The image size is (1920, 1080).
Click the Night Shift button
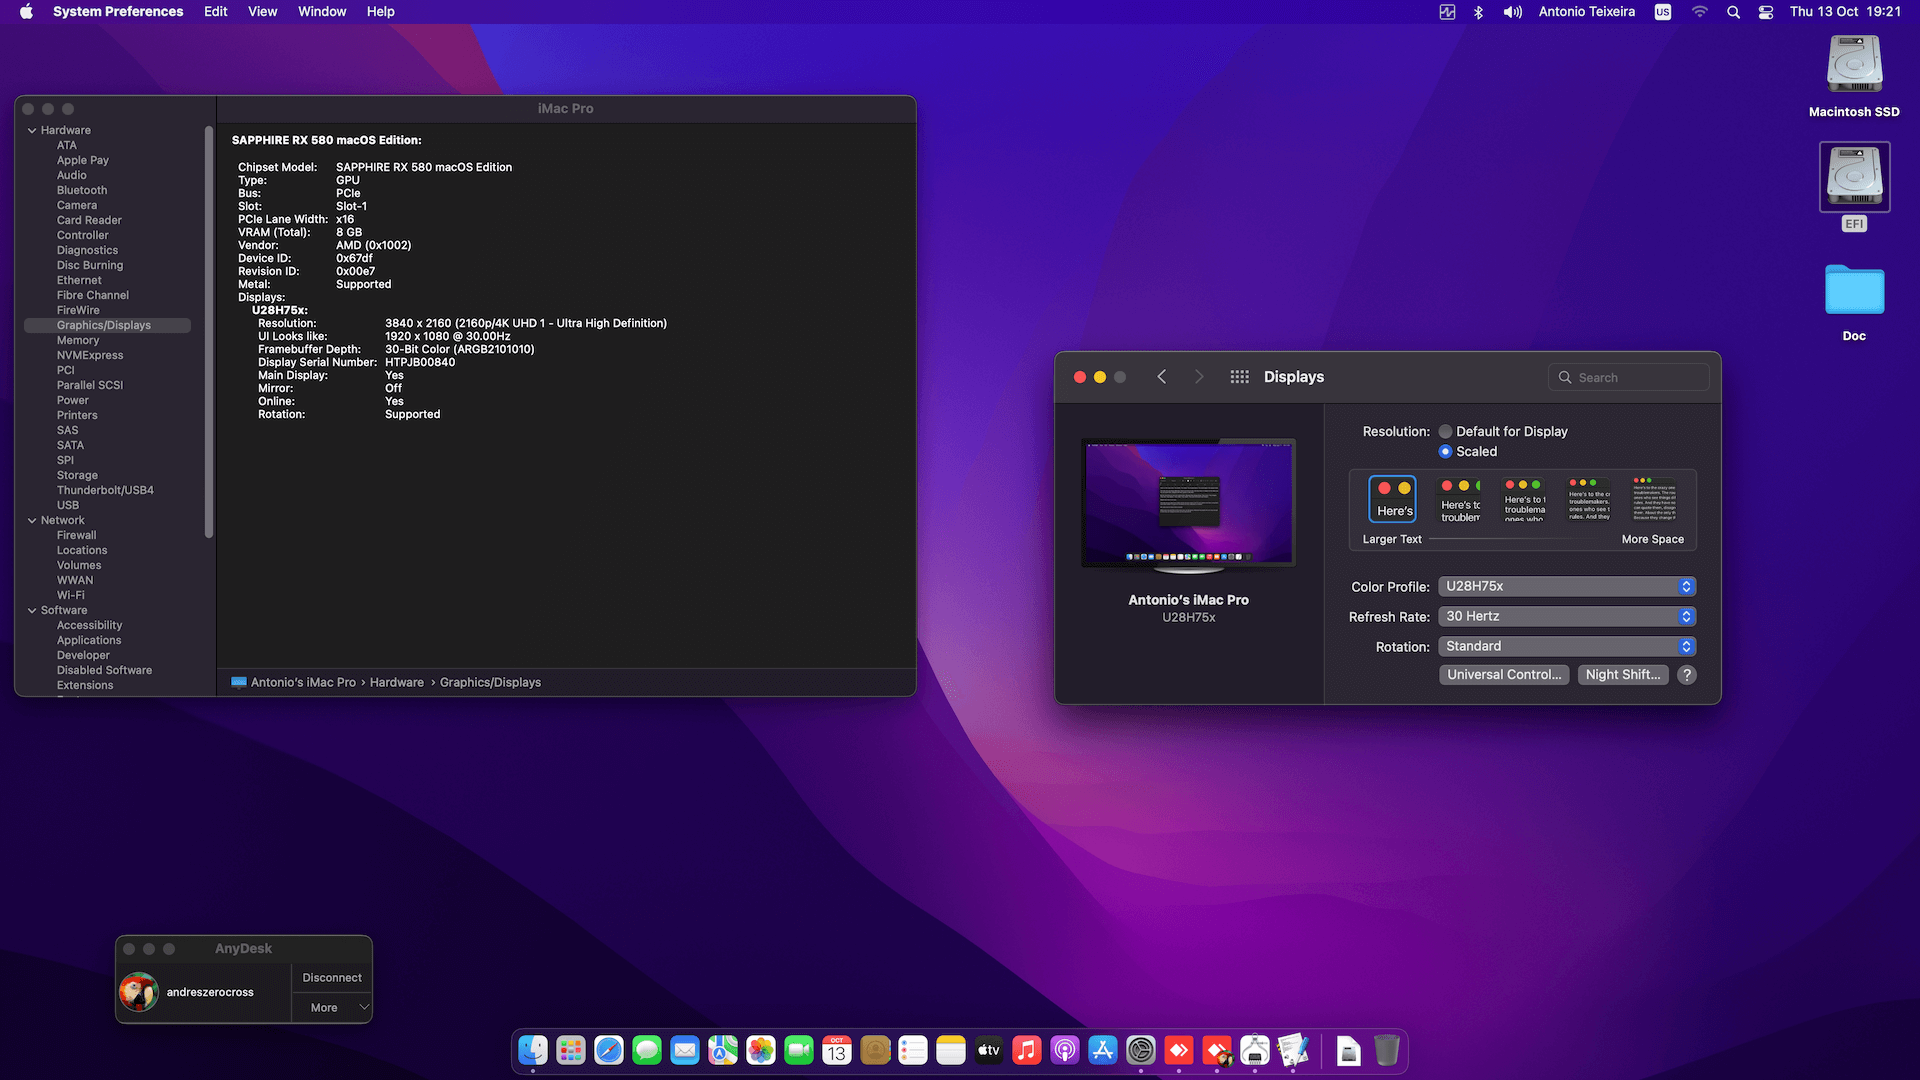click(x=1623, y=675)
